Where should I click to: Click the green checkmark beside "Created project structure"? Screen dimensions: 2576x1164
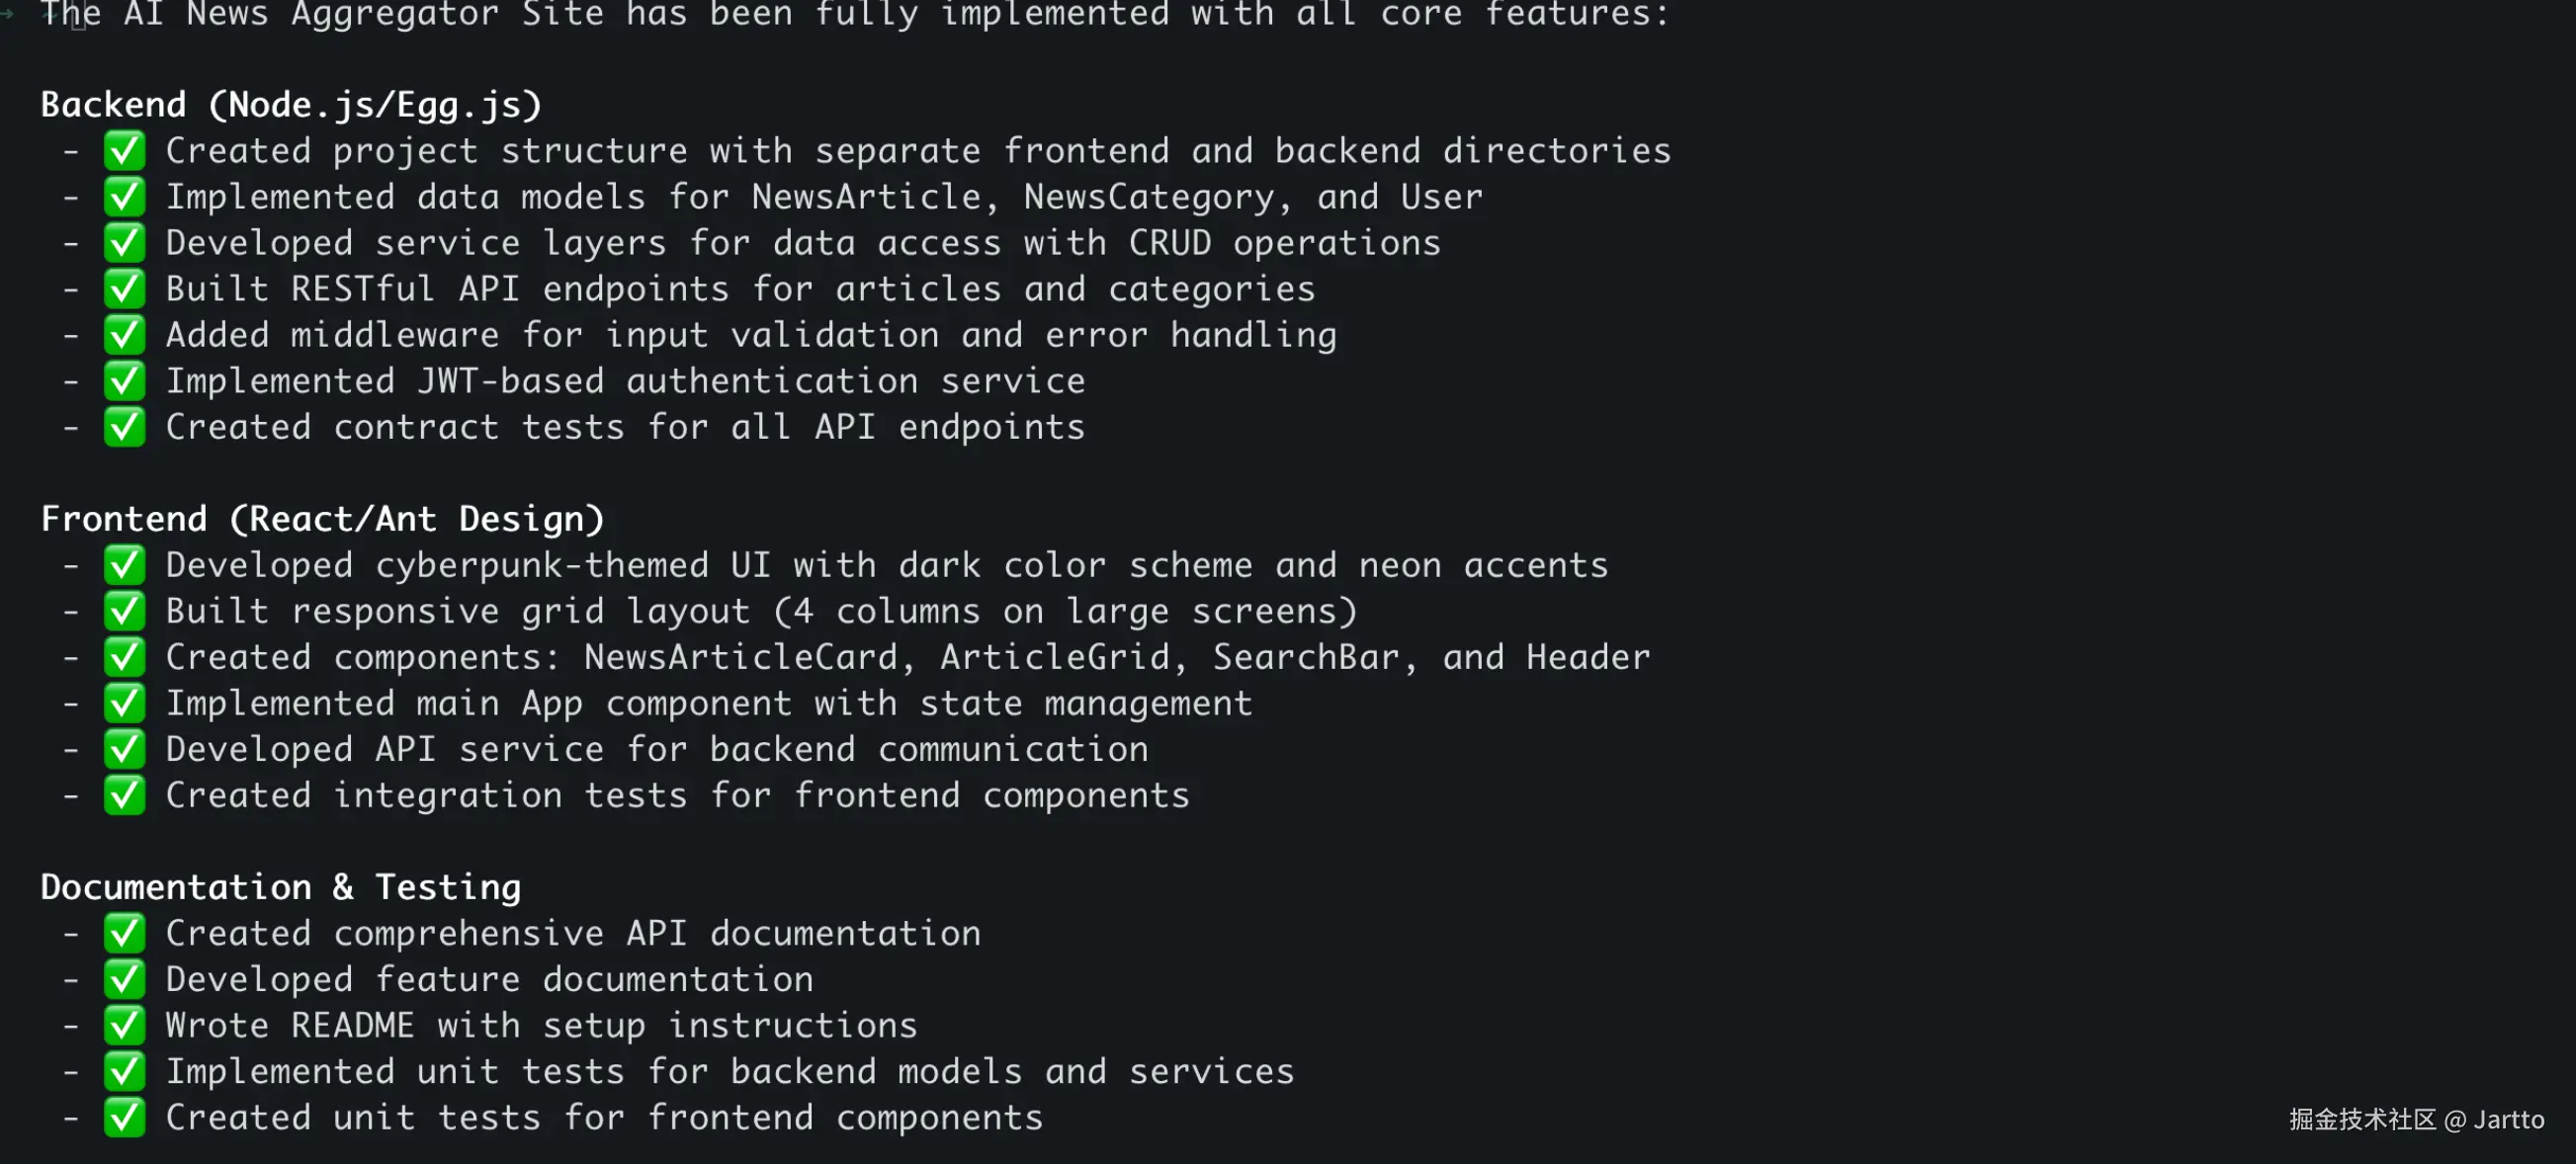click(x=124, y=151)
